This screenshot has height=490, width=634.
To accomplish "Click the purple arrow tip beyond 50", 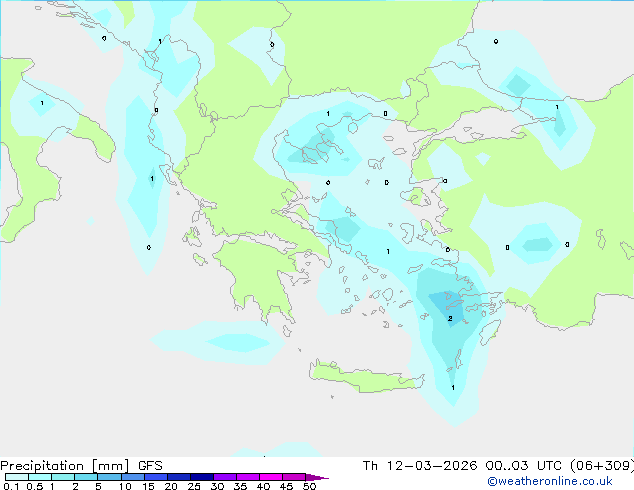I will (317, 477).
